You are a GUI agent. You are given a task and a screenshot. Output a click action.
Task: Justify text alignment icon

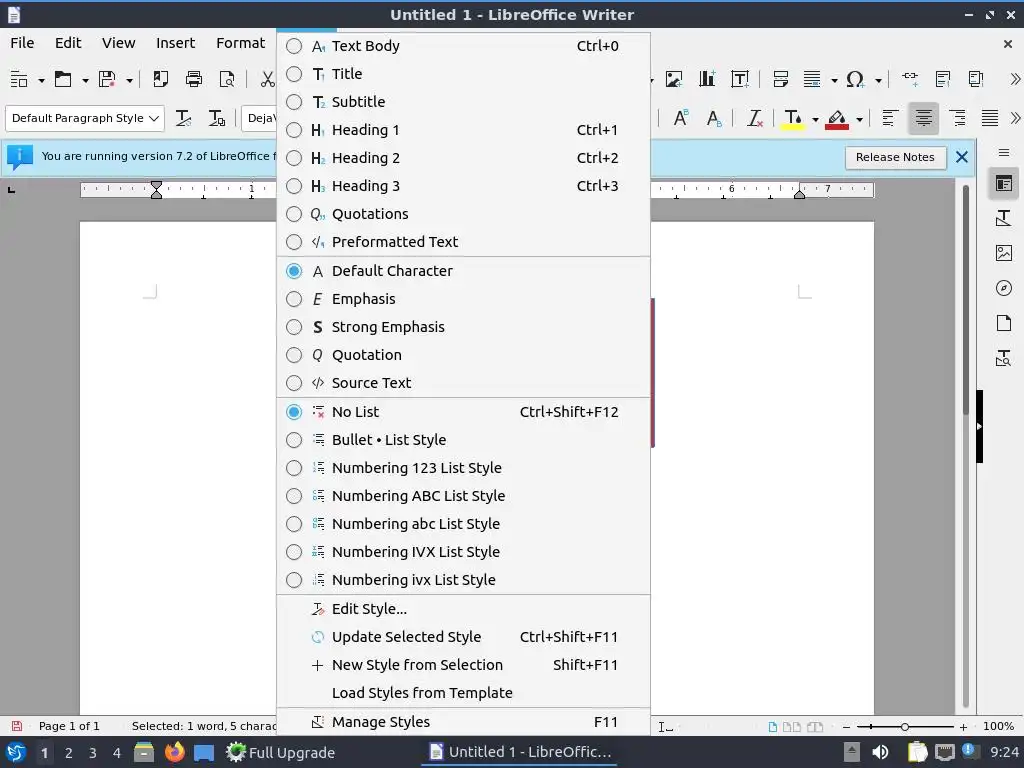(990, 118)
